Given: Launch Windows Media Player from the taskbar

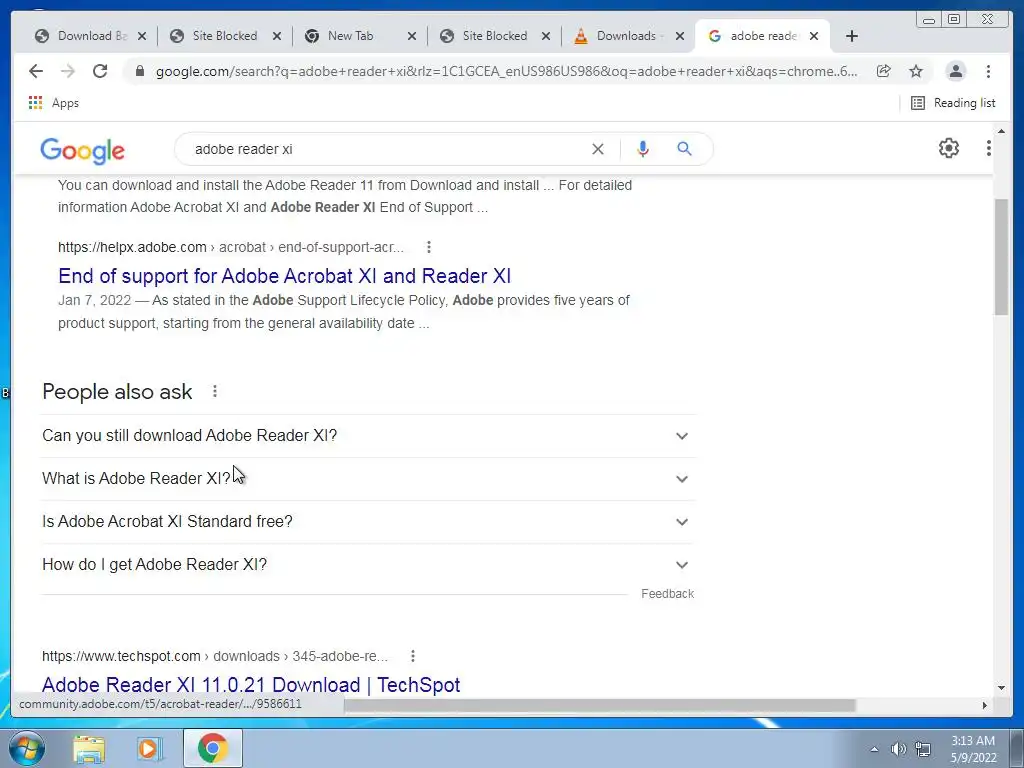Looking at the screenshot, I should [x=150, y=748].
